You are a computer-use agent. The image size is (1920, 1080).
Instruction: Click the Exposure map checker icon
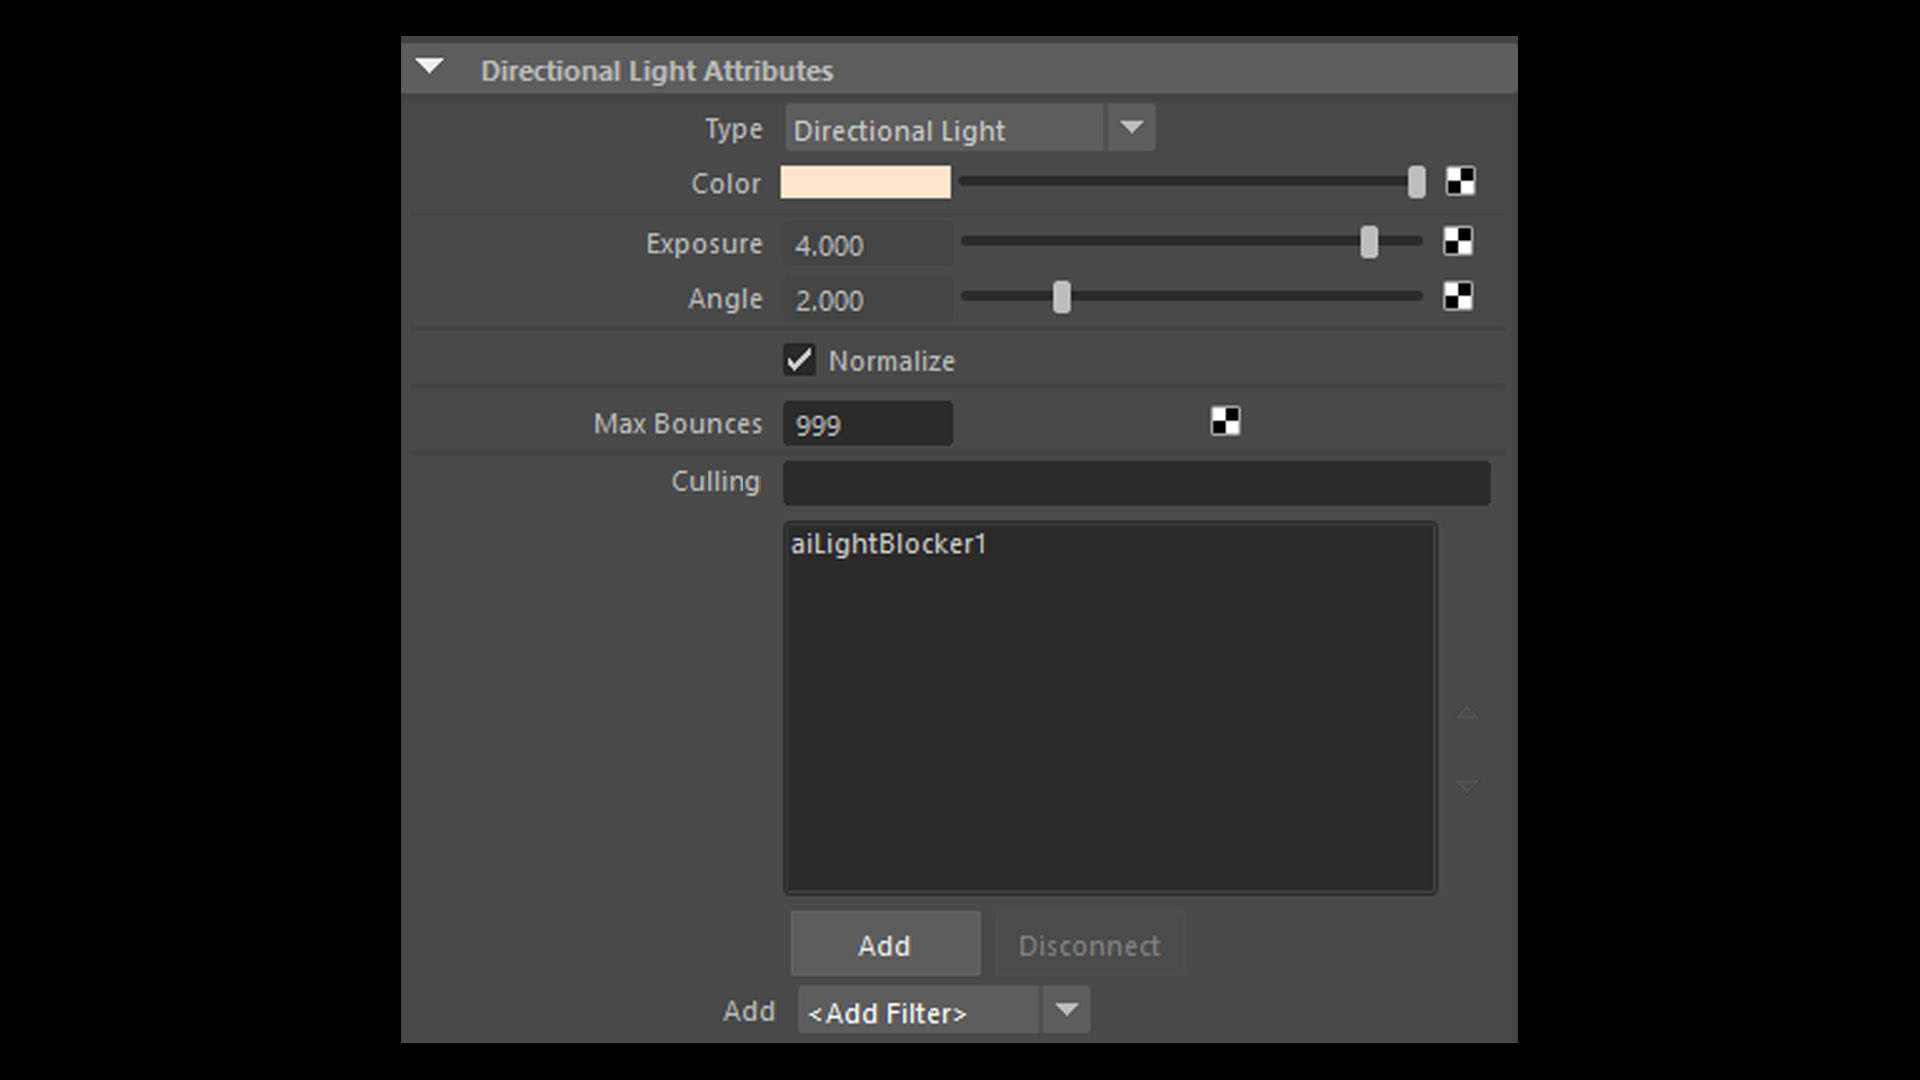click(1458, 242)
